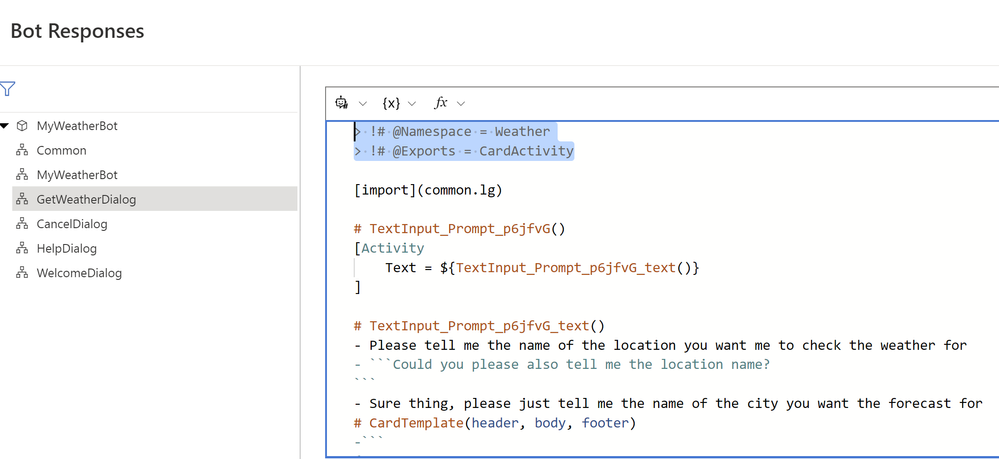The image size is (999, 459).
Task: Click the Bot Responses page heading
Action: [77, 31]
